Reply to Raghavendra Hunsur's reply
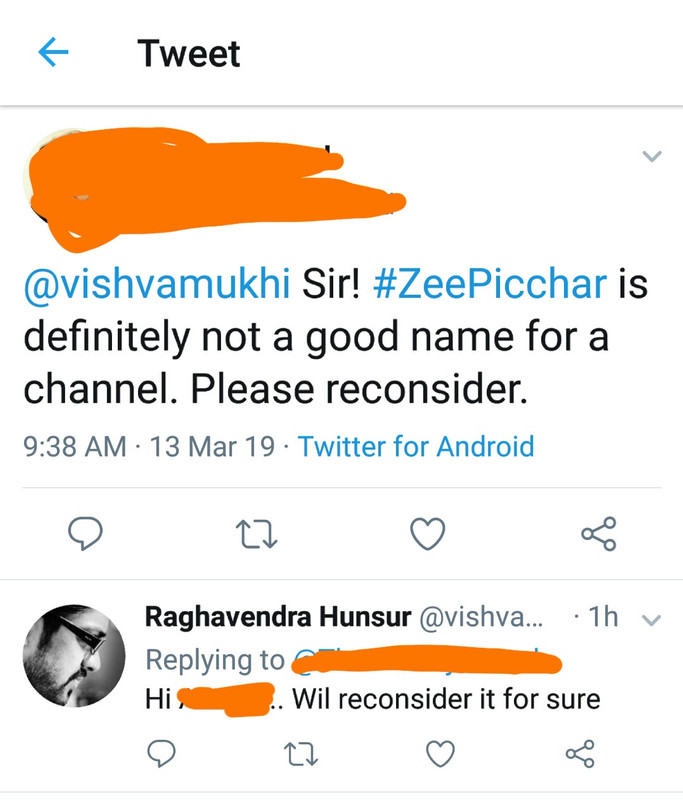This screenshot has width=683, height=800. coord(161,754)
